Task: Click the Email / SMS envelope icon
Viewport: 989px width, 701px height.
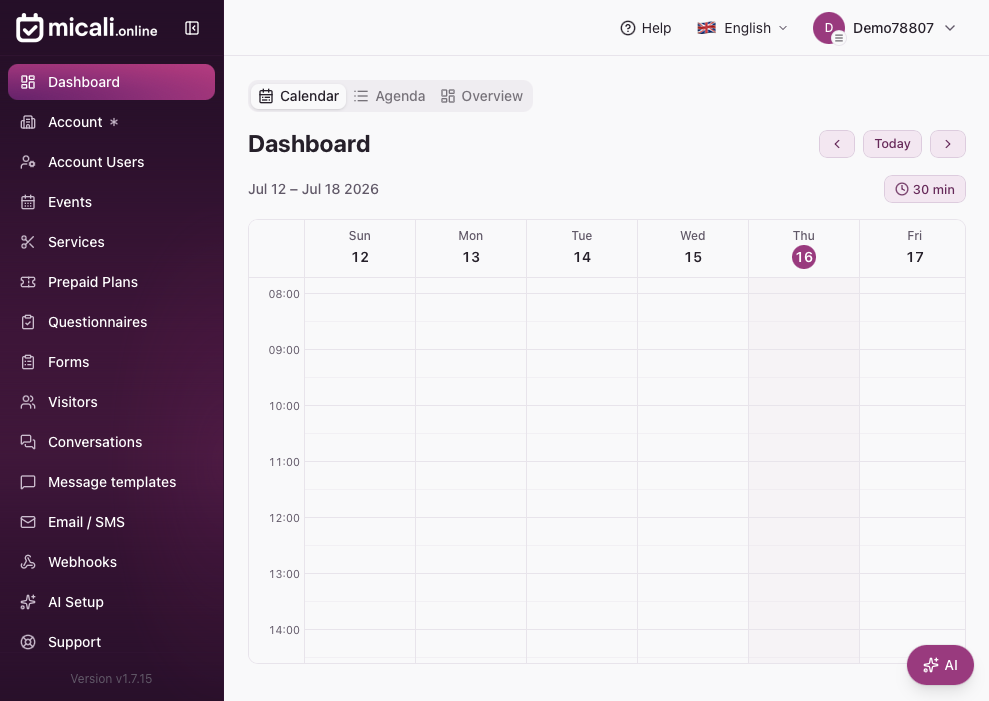Action: coord(28,522)
